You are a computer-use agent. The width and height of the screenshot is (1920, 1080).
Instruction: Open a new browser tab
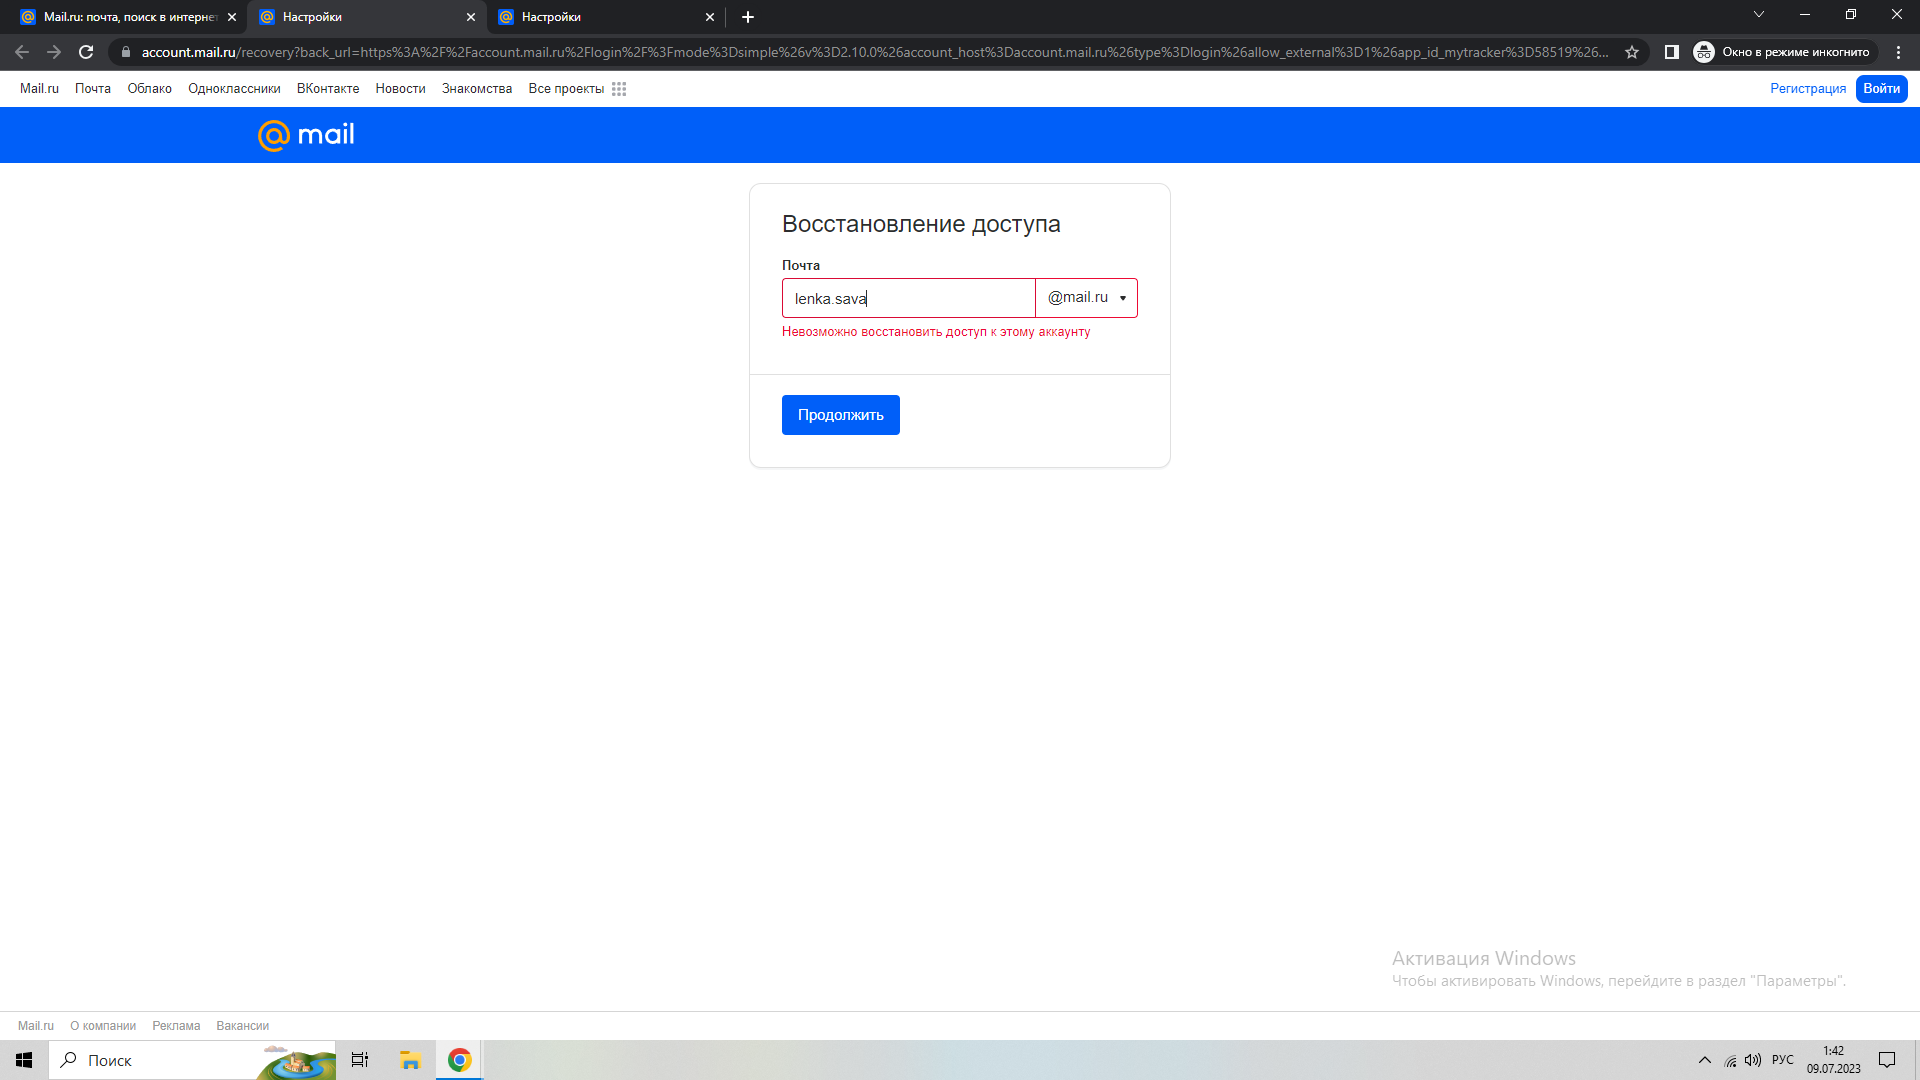pos(748,17)
